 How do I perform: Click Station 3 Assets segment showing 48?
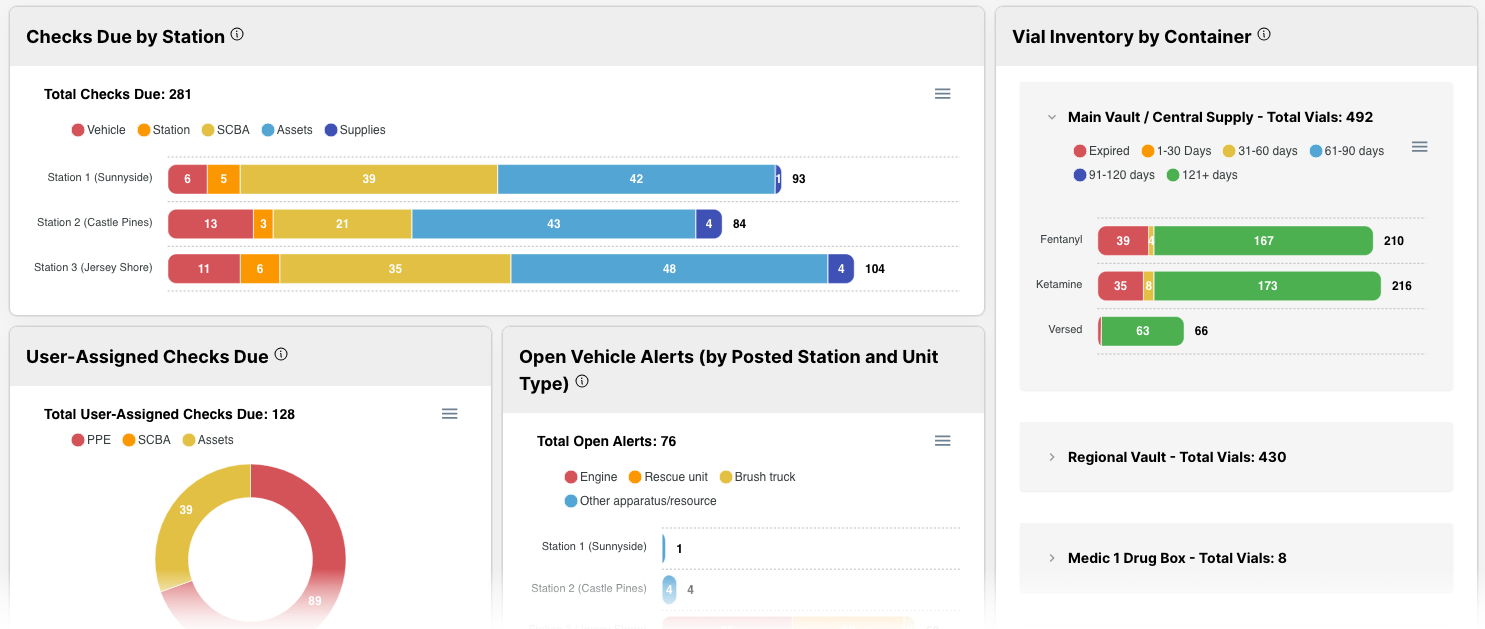point(669,269)
